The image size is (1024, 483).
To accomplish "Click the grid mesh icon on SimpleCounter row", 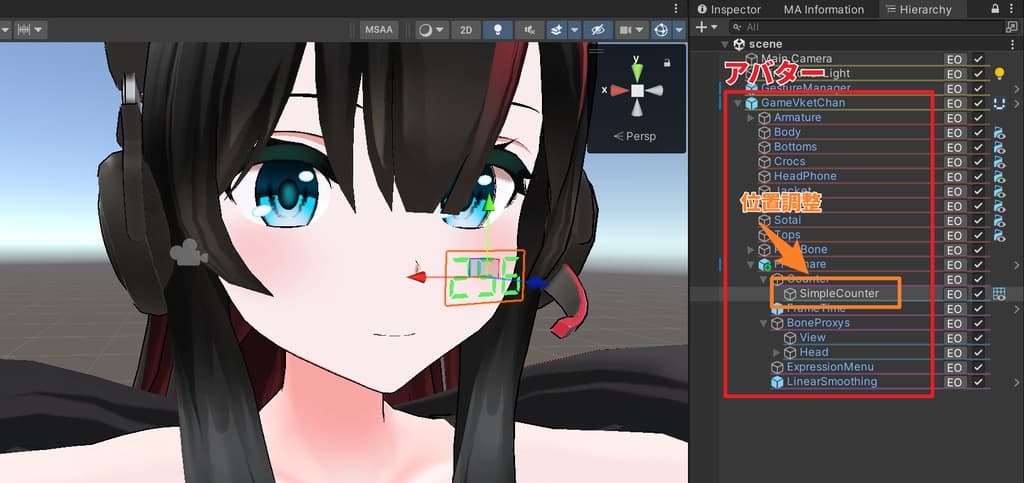I will pyautogui.click(x=999, y=294).
